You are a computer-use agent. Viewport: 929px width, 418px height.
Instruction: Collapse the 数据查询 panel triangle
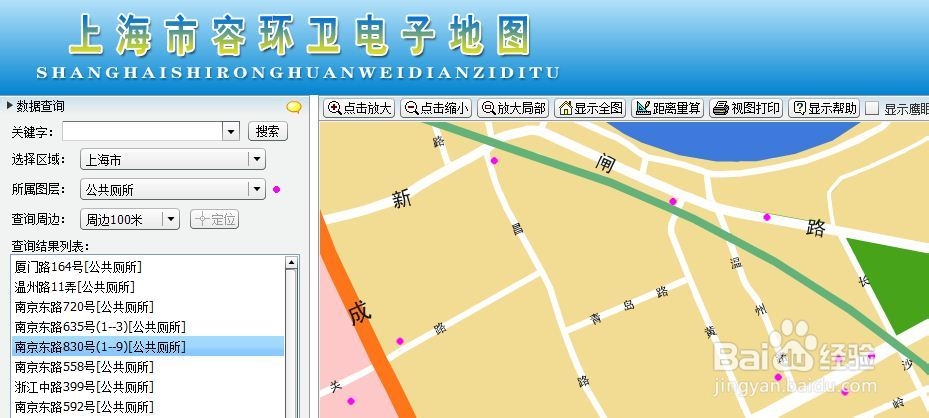[x=9, y=106]
